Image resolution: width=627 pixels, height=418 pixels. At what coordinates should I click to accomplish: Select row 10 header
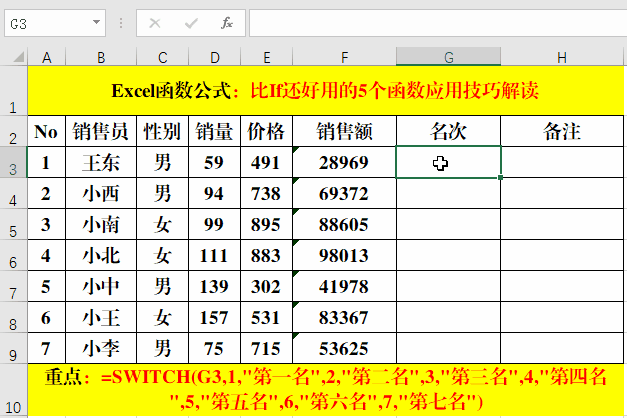14,390
